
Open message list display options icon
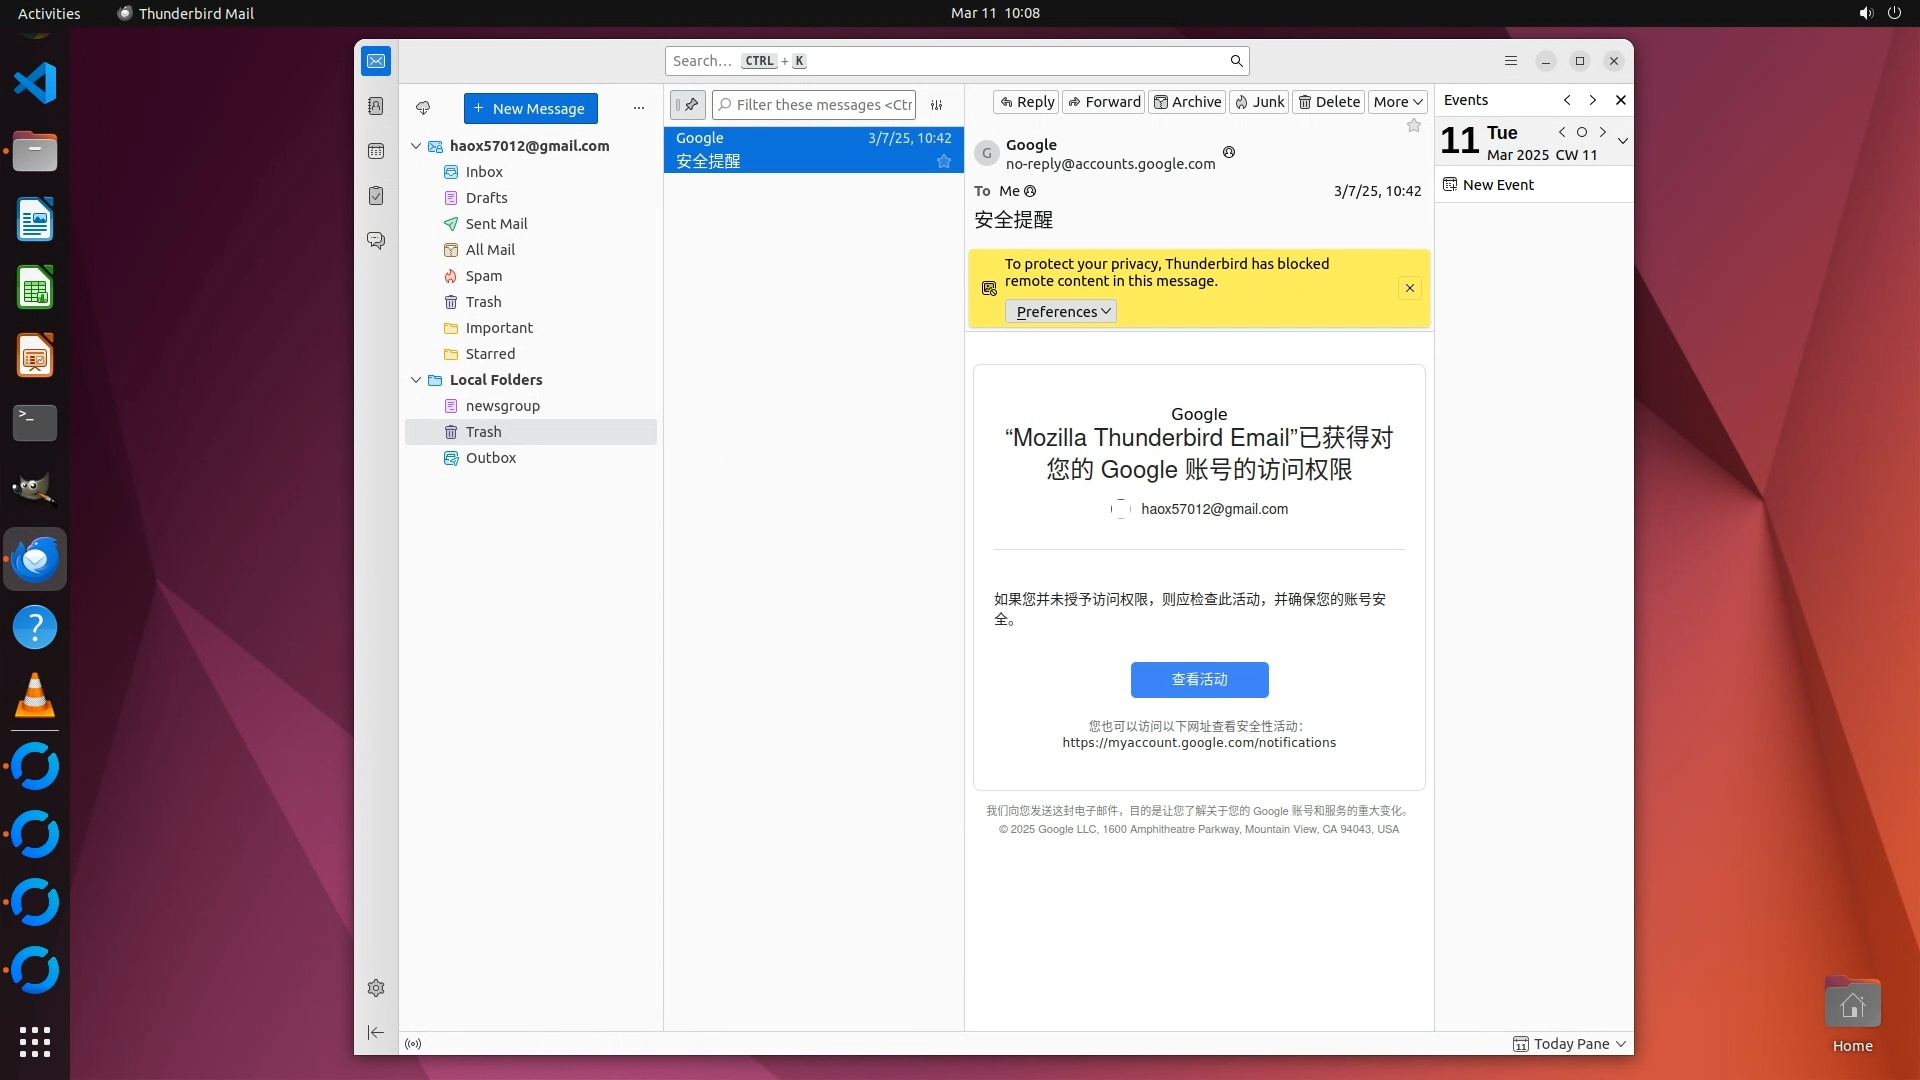pos(937,105)
